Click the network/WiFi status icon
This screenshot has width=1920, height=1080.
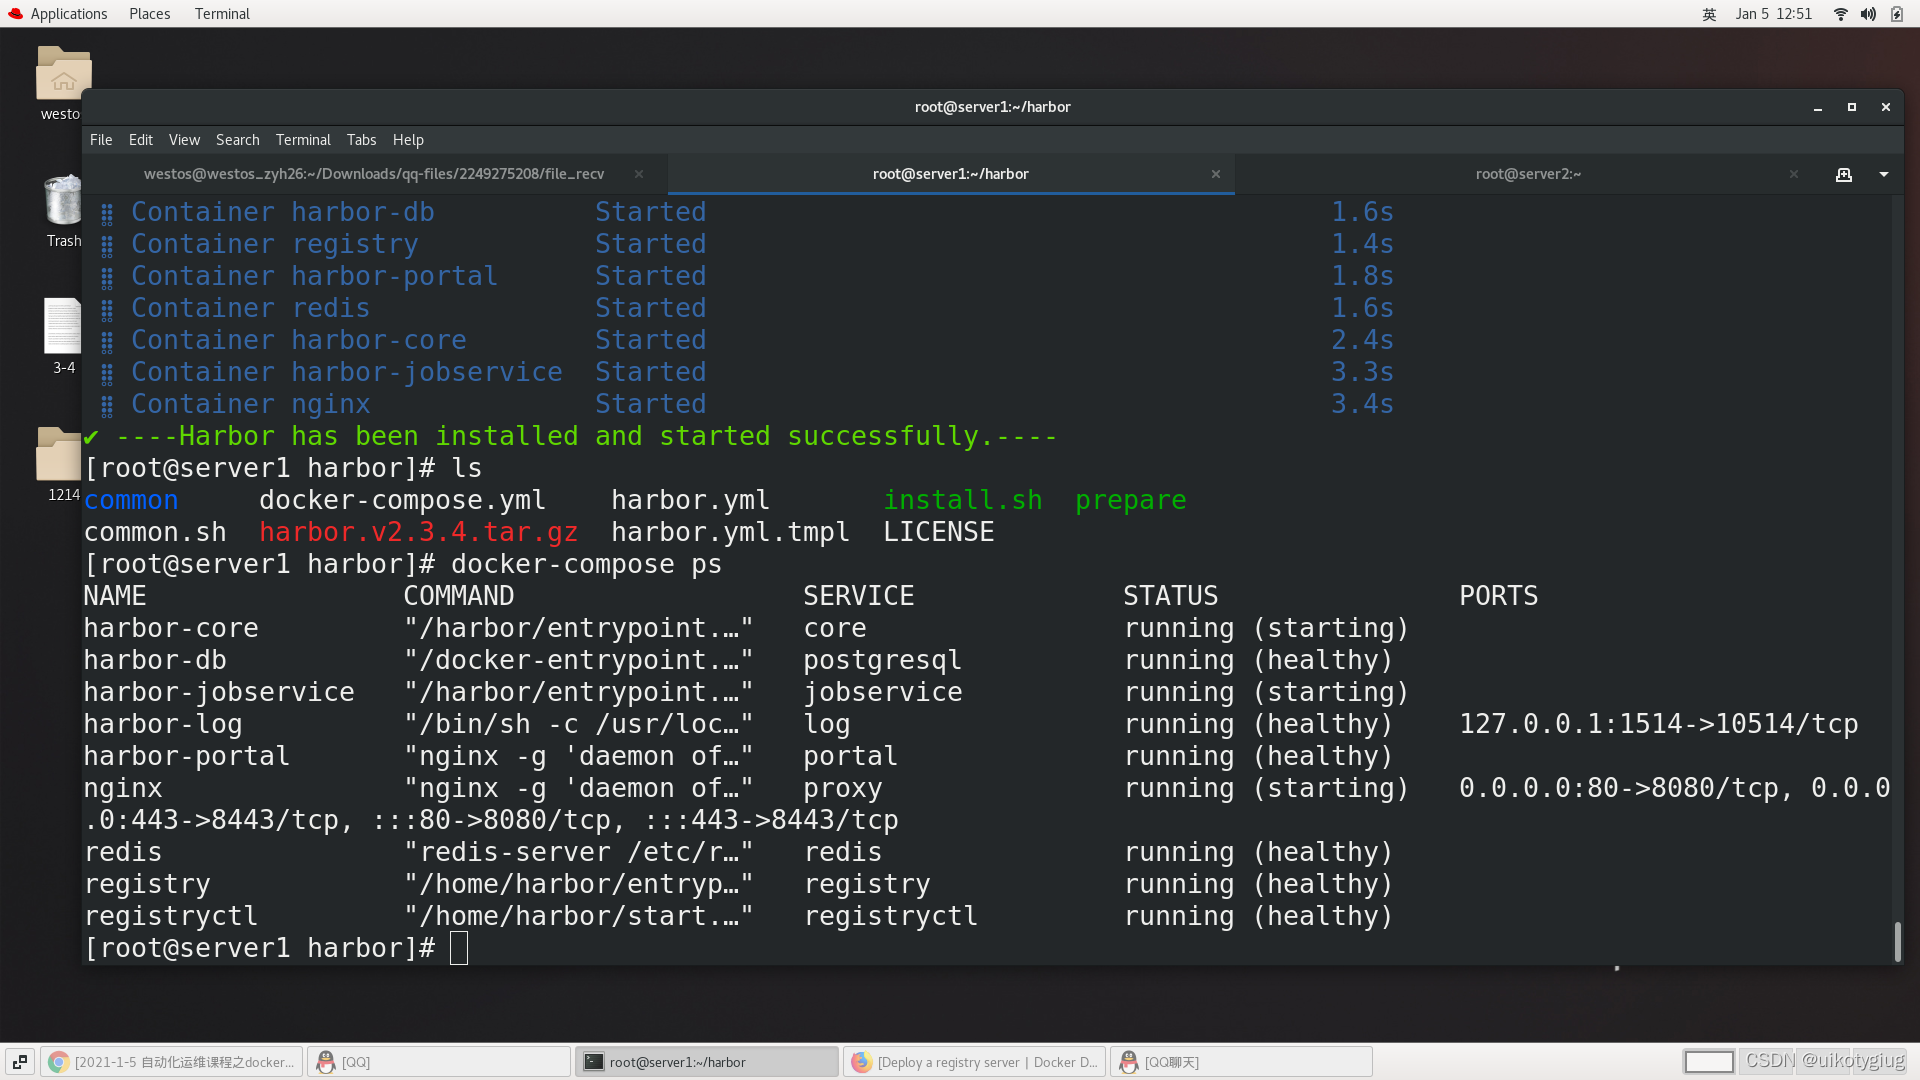1845,13
